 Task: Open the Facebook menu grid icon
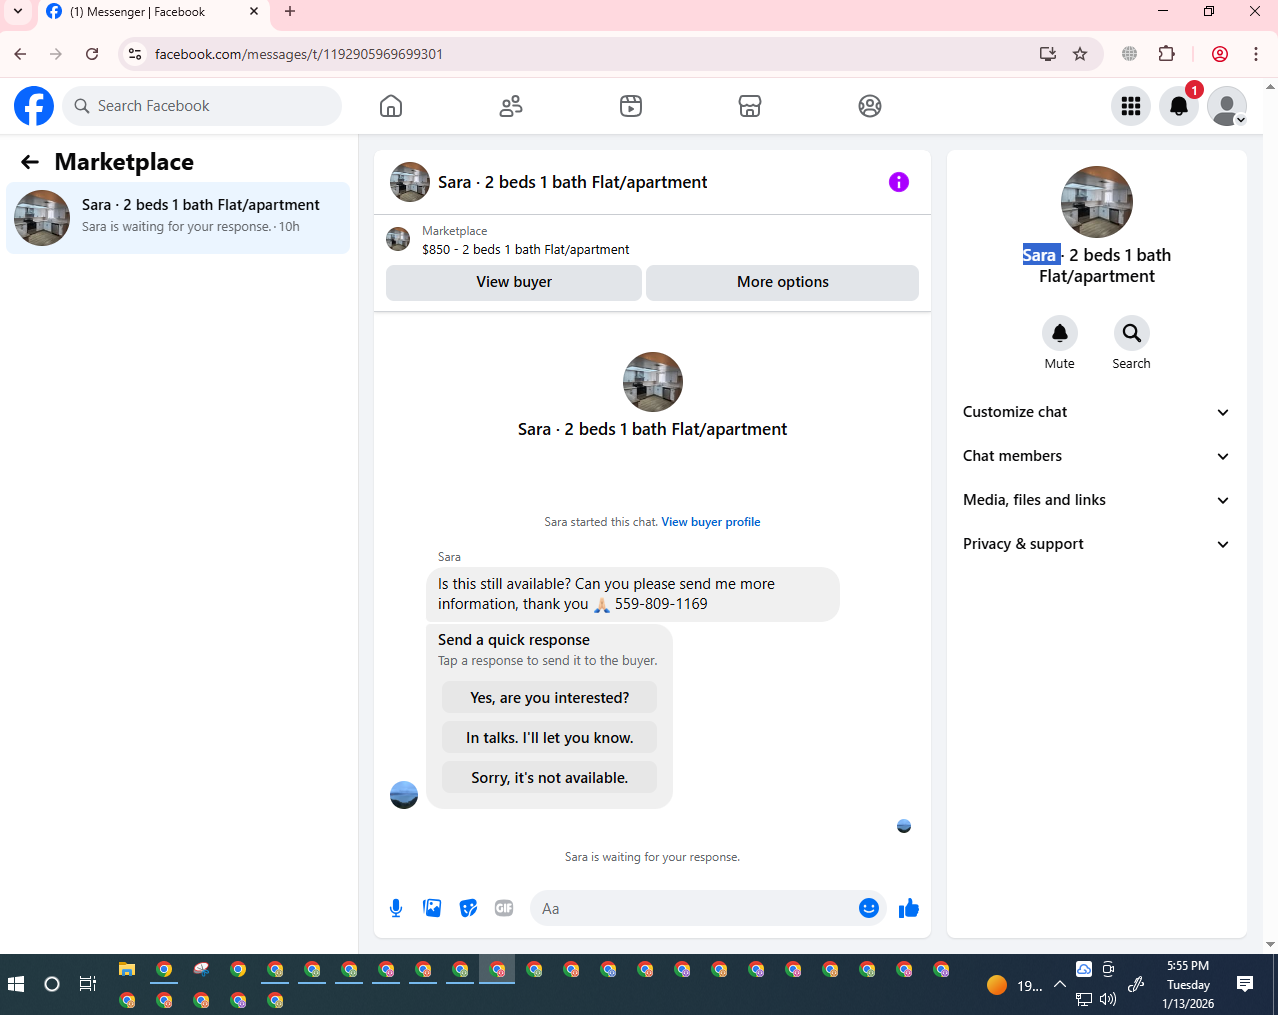point(1131,106)
